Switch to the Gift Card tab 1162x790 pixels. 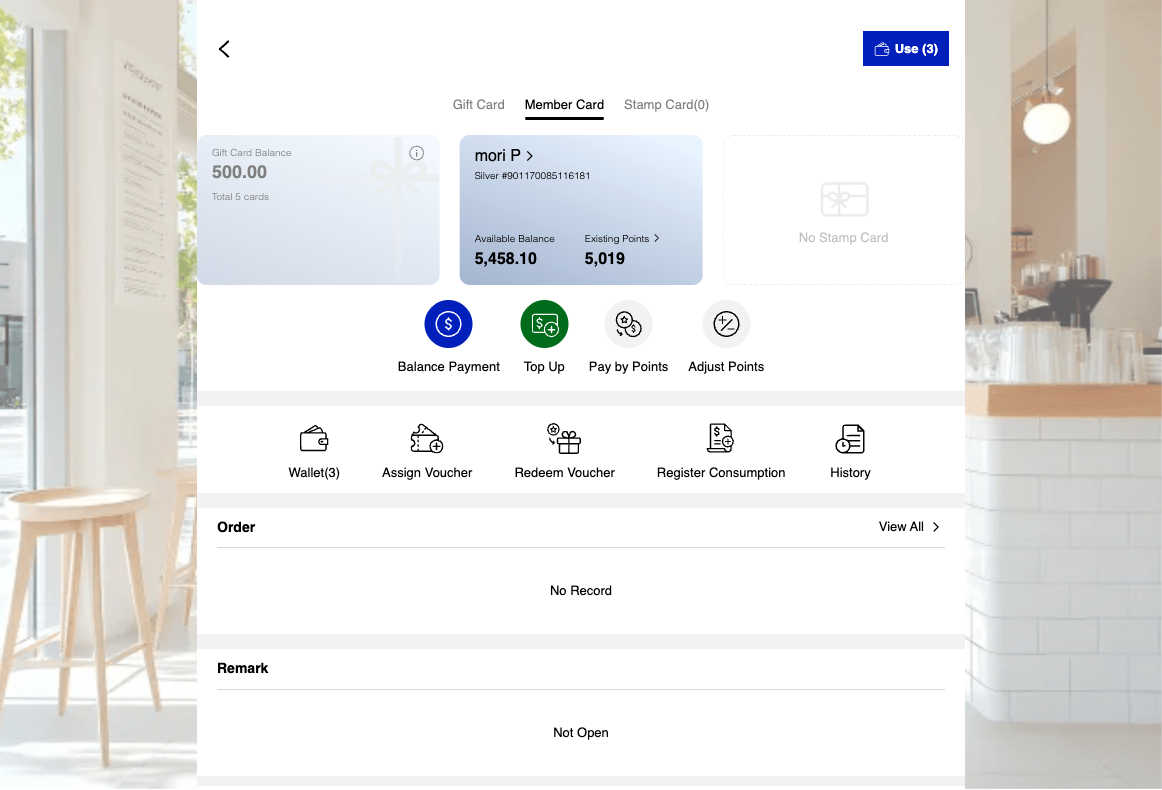[x=478, y=104]
